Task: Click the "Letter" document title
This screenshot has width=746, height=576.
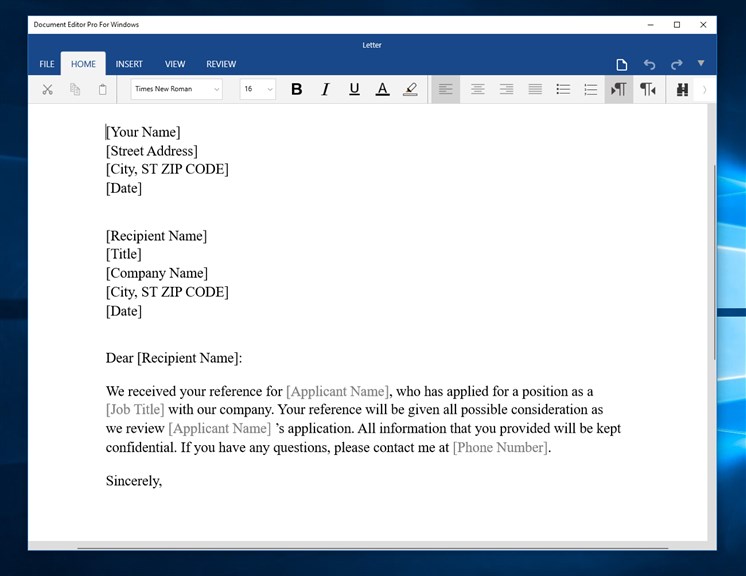Action: [x=372, y=45]
